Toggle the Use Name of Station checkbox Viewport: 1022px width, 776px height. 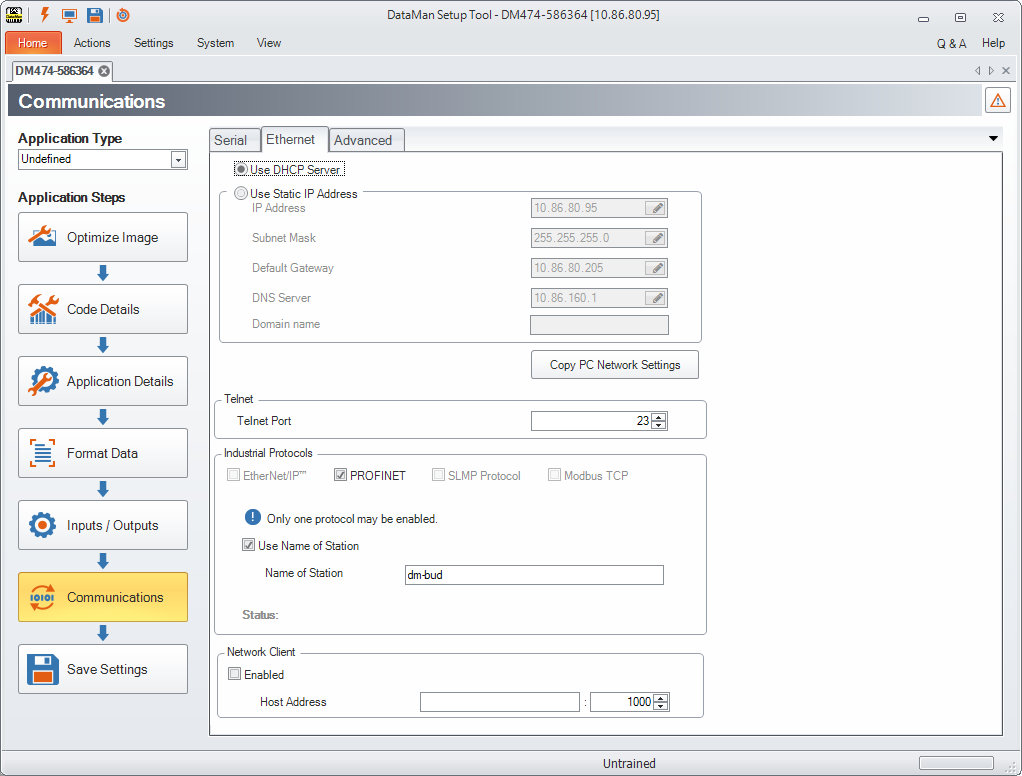pos(249,546)
